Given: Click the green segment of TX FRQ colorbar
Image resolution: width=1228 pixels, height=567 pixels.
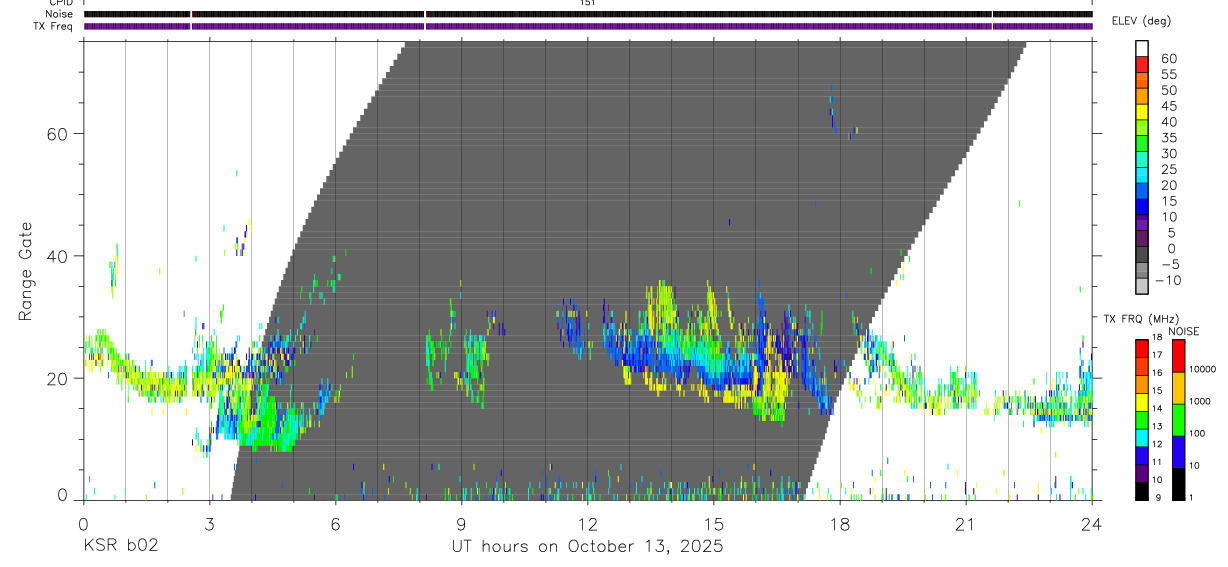Looking at the screenshot, I should point(1142,420).
